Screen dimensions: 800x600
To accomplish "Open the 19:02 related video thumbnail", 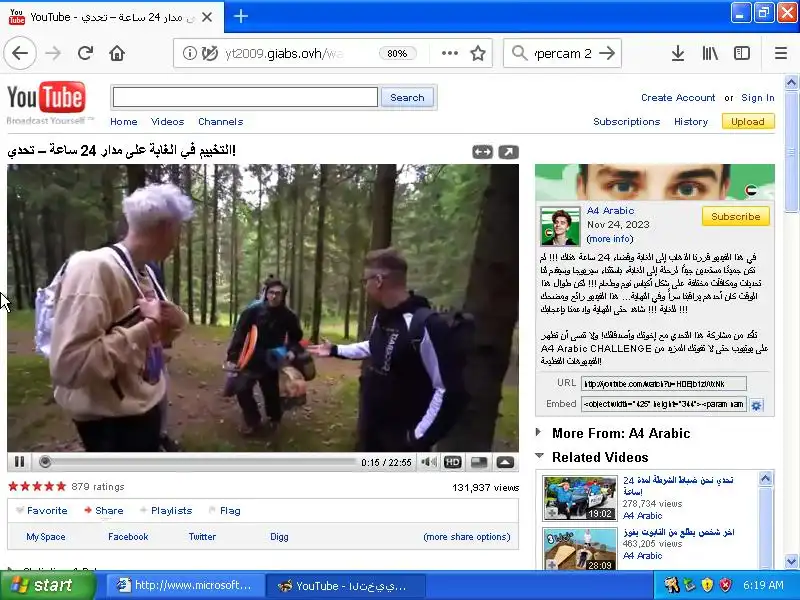I will pyautogui.click(x=580, y=498).
